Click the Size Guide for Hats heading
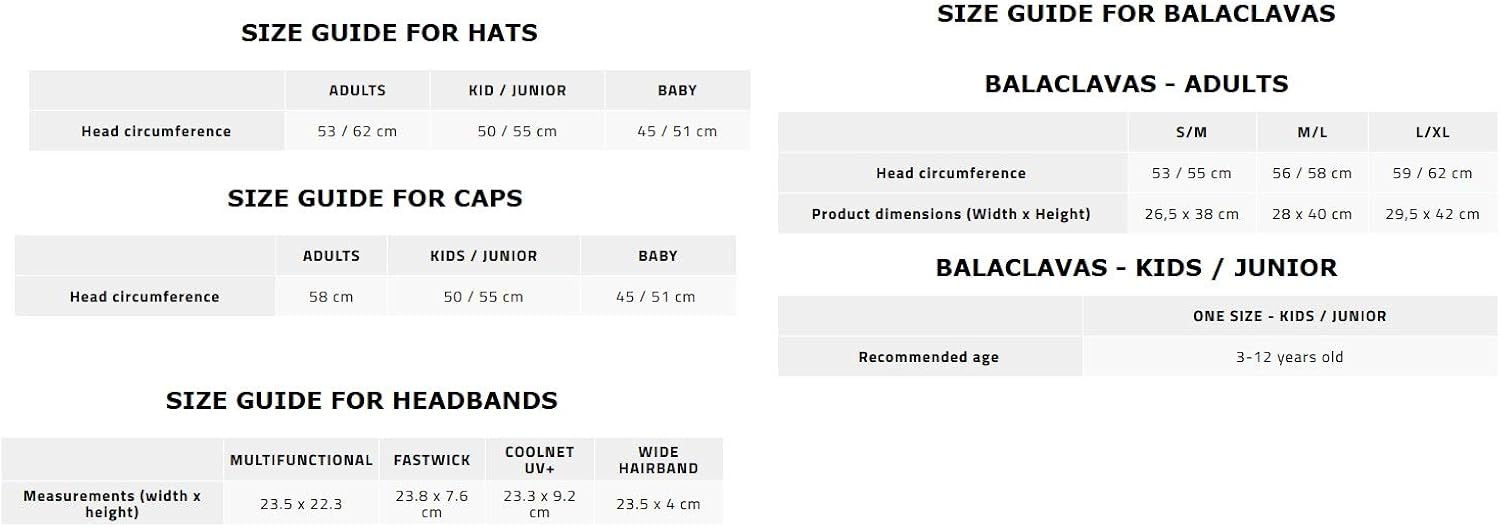This screenshot has height=527, width=1500. 389,33
